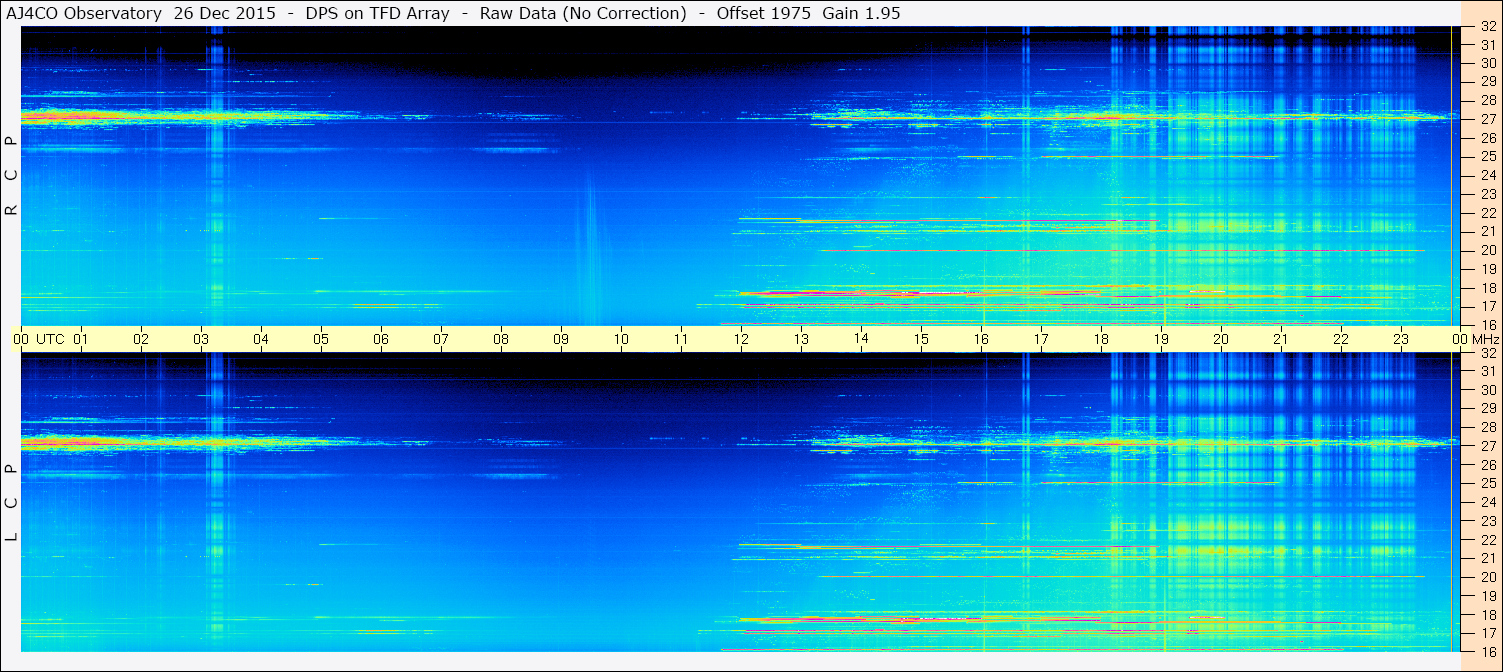1503x672 pixels.
Task: Click 29 MHz tick on LCP frequency scale
Action: coord(1487,408)
